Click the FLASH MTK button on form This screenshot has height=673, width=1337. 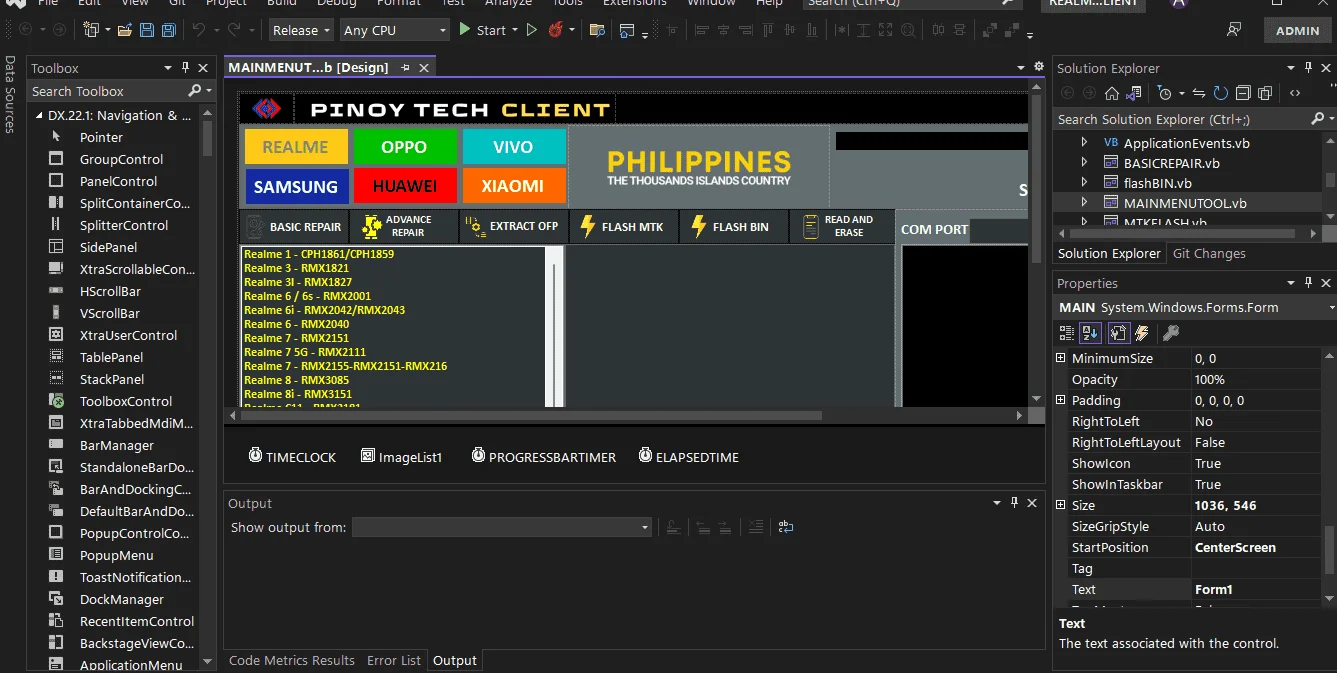click(623, 227)
